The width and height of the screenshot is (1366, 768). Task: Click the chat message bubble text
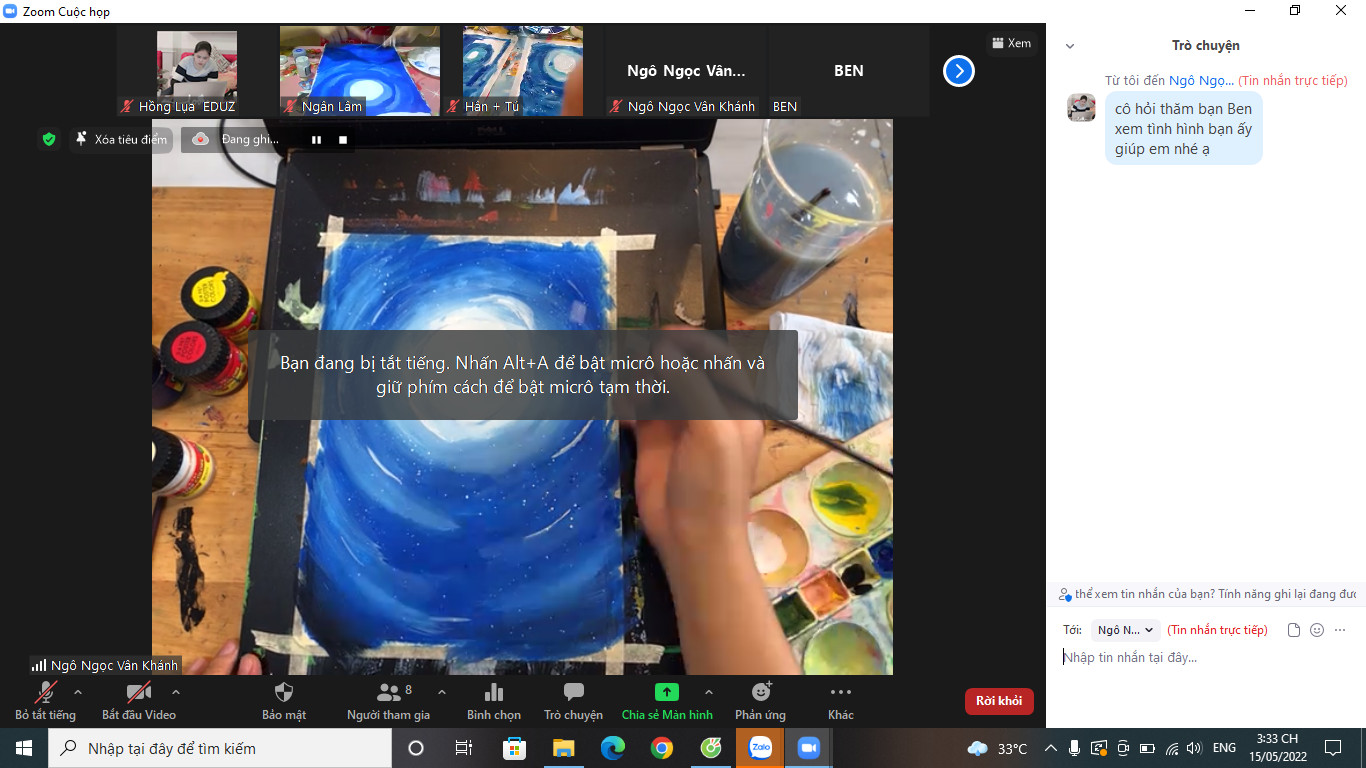1184,129
